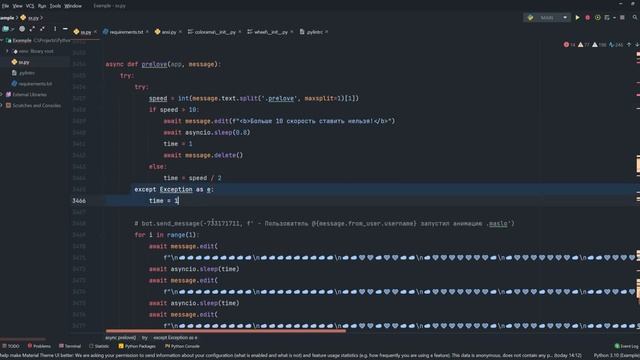The image size is (640, 360).
Task: Jump to previous highlighted error arrow
Action: [629, 44]
